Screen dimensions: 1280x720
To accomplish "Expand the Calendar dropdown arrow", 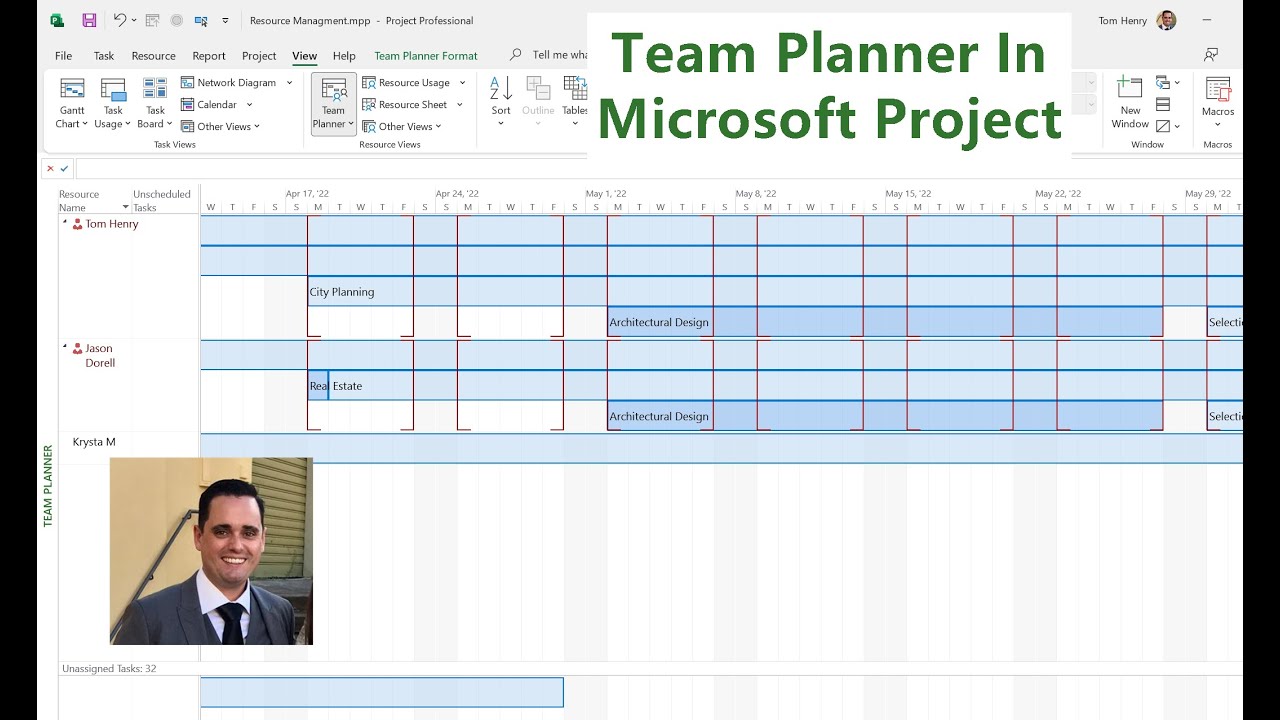I will 249,105.
